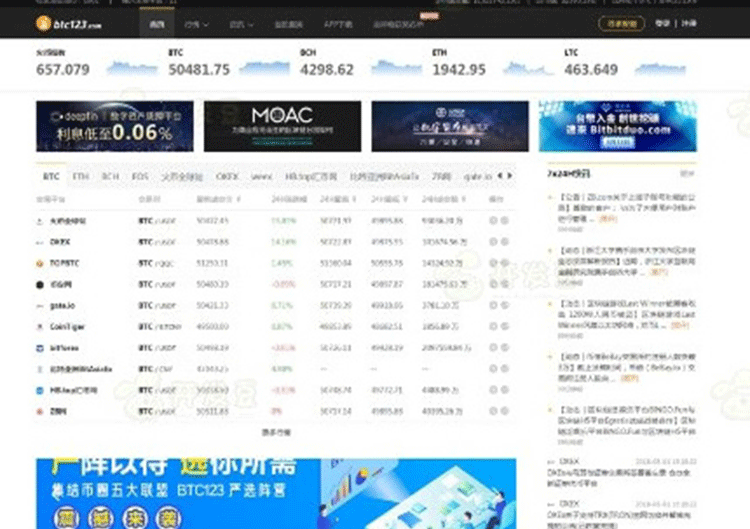Click the BTC sparkline chart beside 50481.75
This screenshot has height=529, width=750.
coord(265,68)
